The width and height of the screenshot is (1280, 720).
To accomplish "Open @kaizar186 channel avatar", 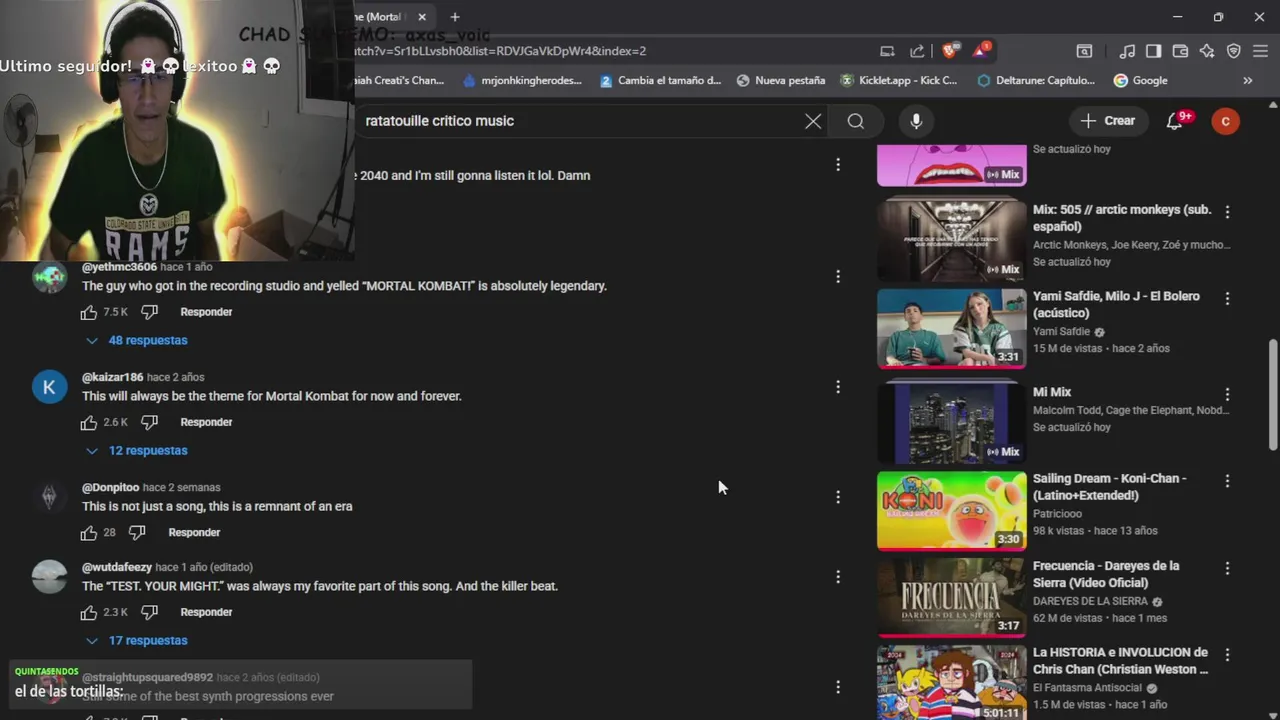I will tap(49, 387).
